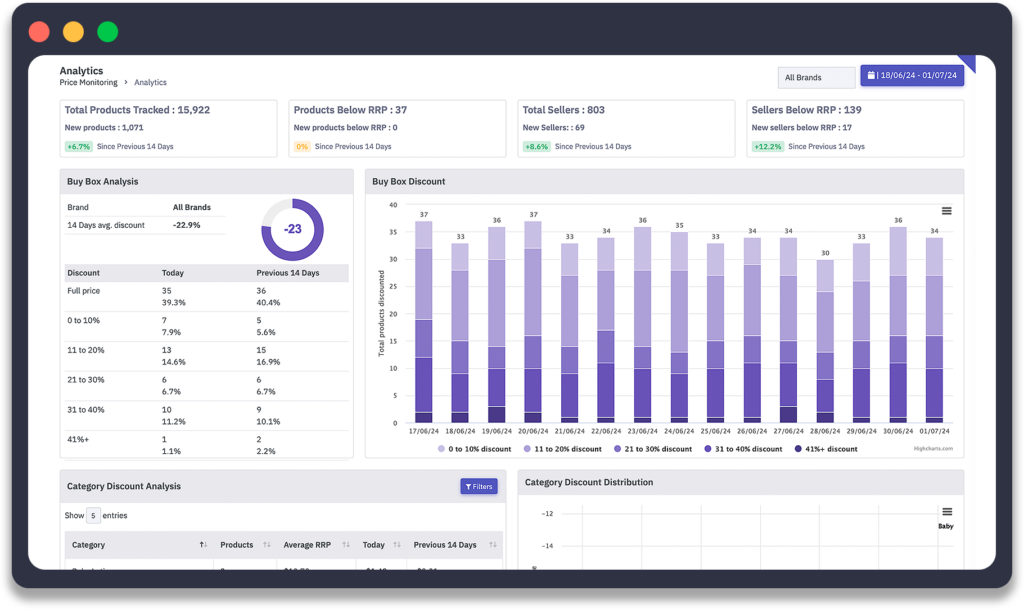Image resolution: width=1024 pixels, height=609 pixels.
Task: Toggle the 11 to 20% discount legend series
Action: [x=563, y=449]
